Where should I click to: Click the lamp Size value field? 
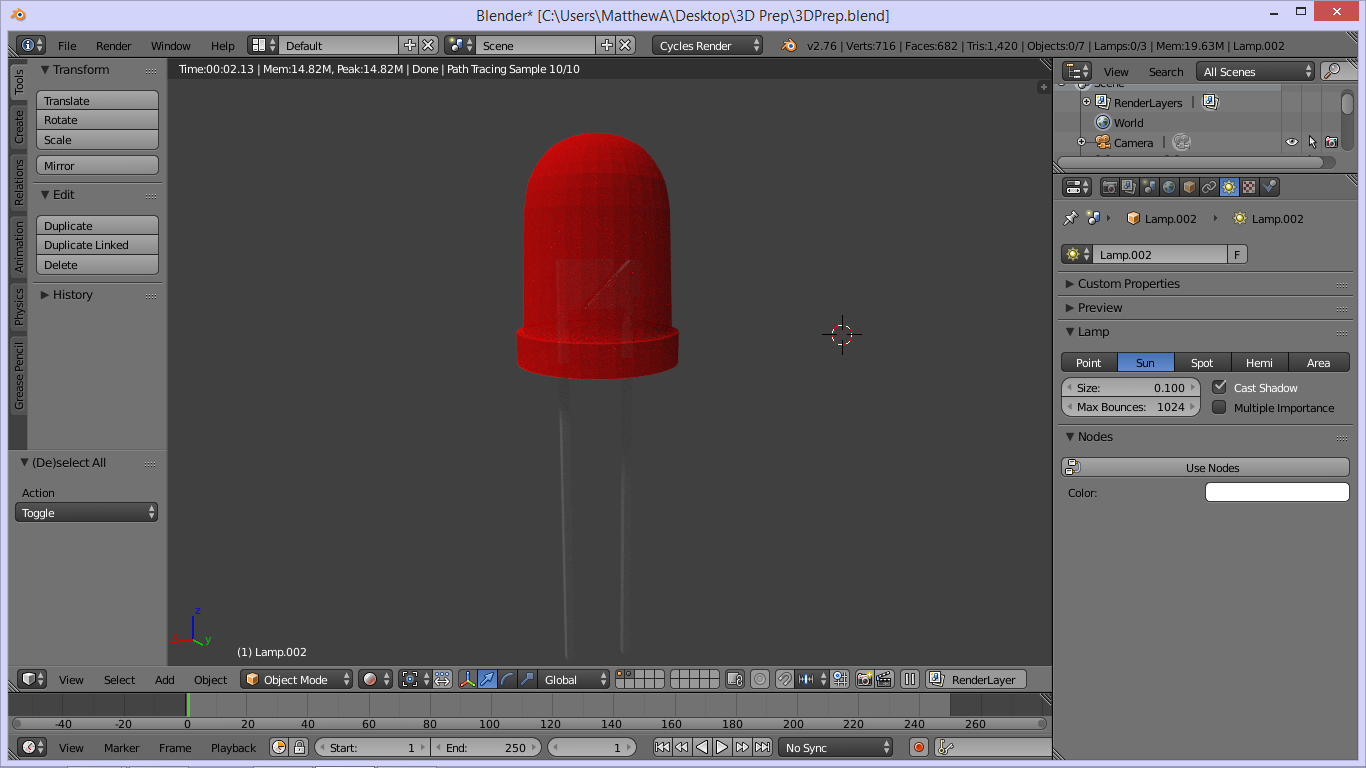pos(1130,387)
